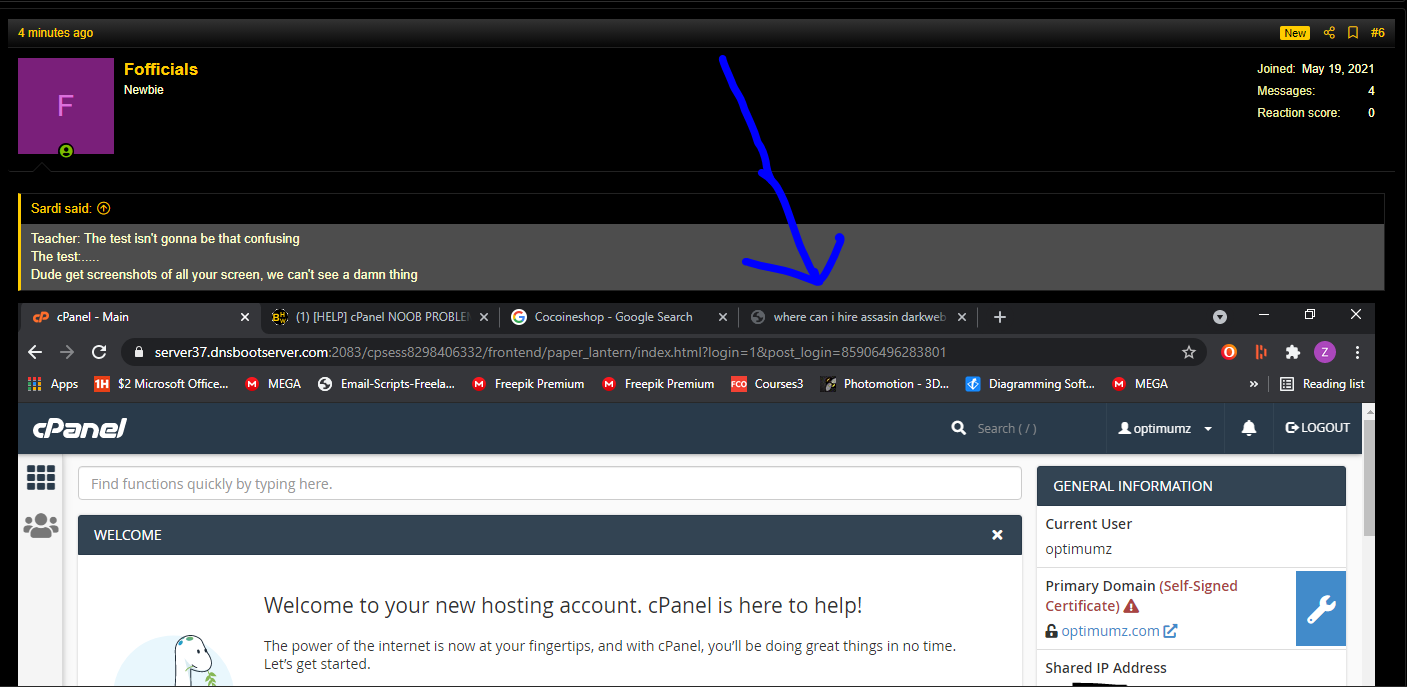Open tab search dropdown arrow
The width and height of the screenshot is (1407, 687).
tap(1220, 317)
